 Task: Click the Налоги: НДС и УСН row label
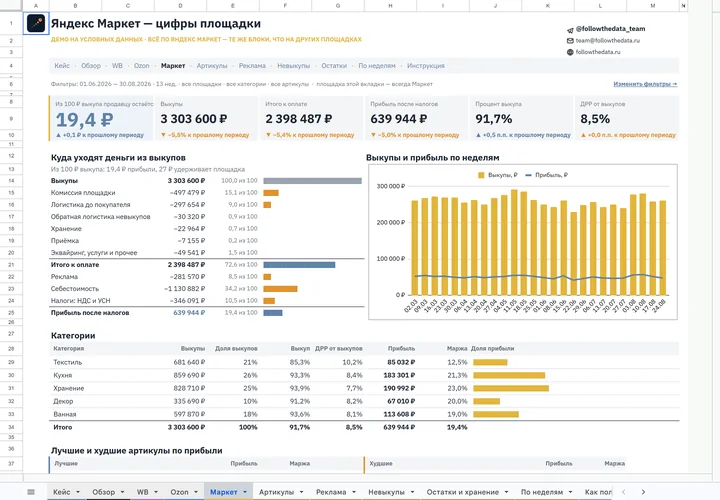80,301
